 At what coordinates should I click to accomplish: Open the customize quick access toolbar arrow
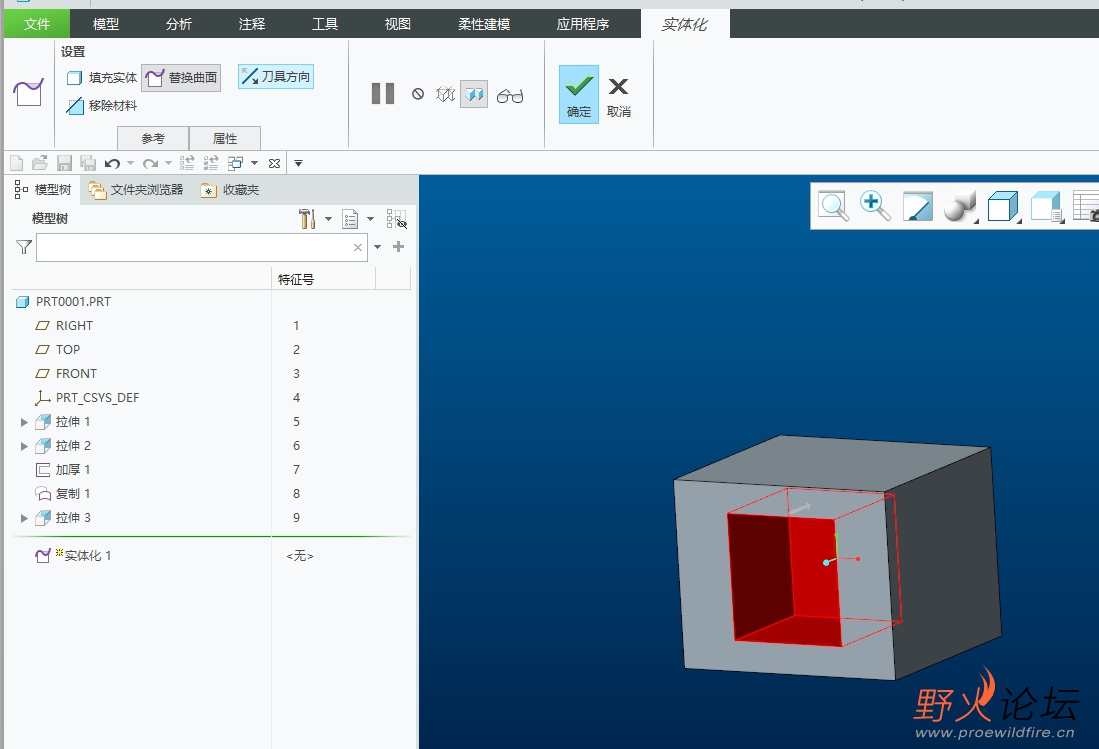[x=299, y=163]
